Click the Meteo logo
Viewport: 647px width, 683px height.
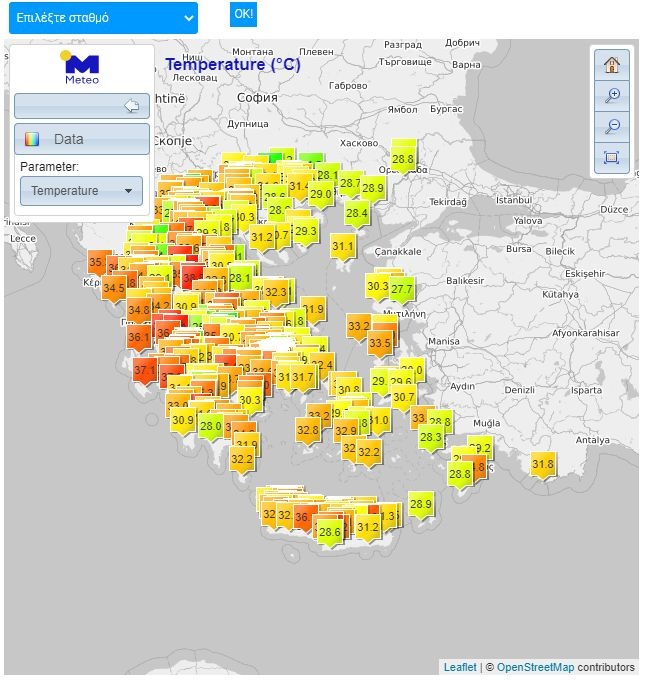click(81, 69)
